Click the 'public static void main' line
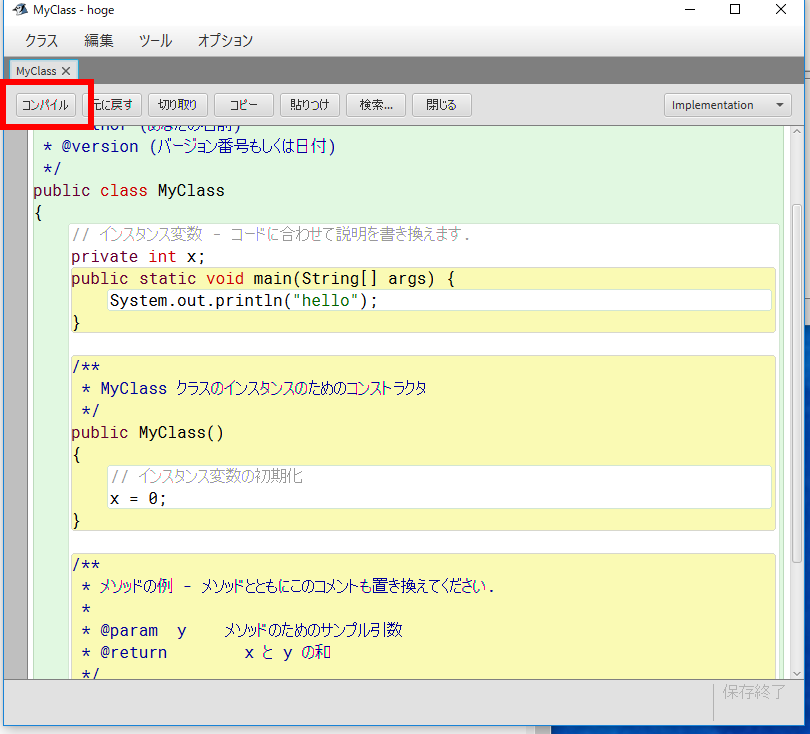 tap(263, 279)
